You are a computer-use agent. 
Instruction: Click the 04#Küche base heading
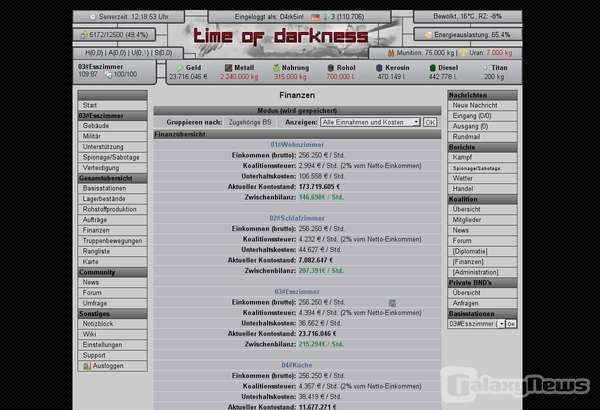[297, 365]
